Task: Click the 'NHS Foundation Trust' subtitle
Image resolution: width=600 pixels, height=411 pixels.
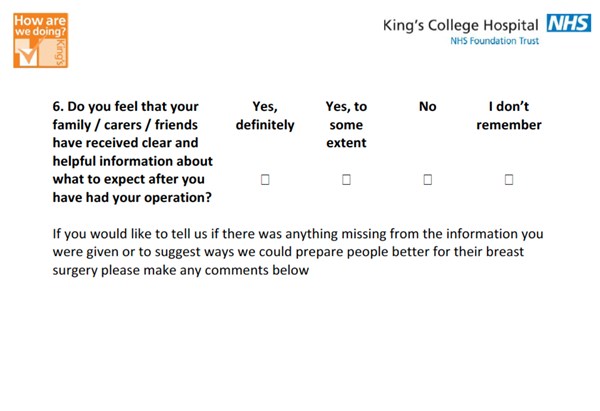Action: [495, 41]
